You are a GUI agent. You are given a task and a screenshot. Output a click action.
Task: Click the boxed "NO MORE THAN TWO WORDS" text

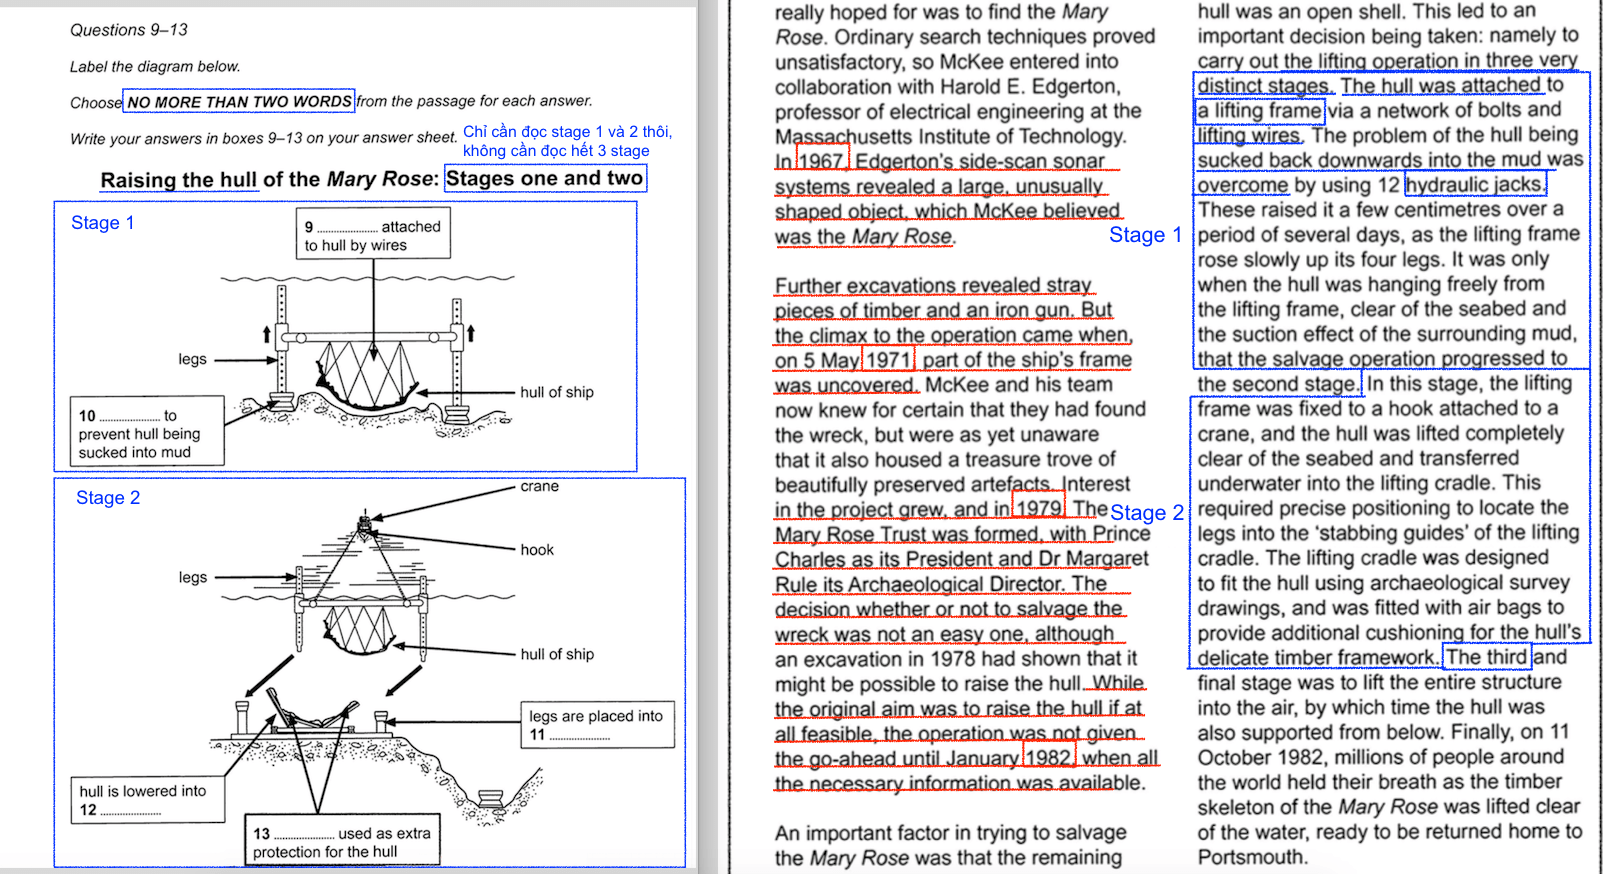(239, 101)
